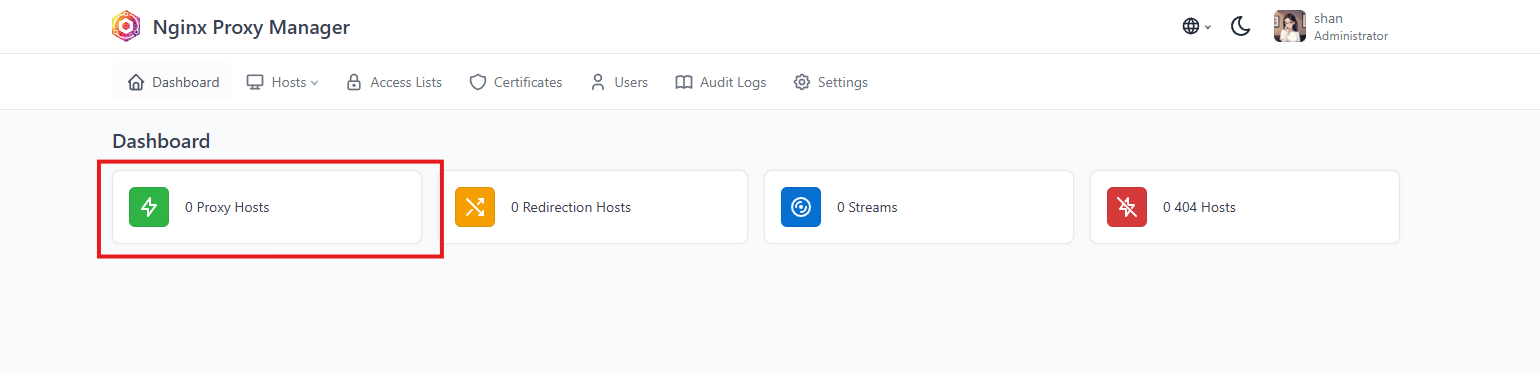This screenshot has width=1540, height=372.
Task: Open the Settings page
Action: pyautogui.click(x=831, y=82)
